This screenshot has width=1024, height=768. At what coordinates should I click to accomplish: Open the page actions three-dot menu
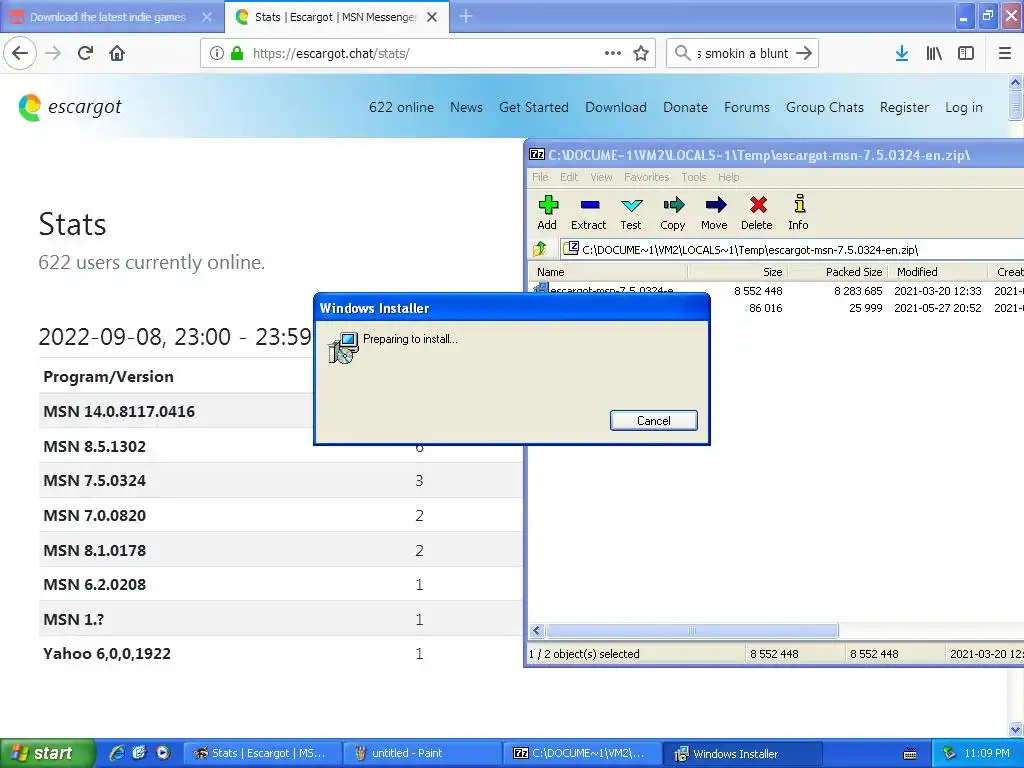click(613, 53)
